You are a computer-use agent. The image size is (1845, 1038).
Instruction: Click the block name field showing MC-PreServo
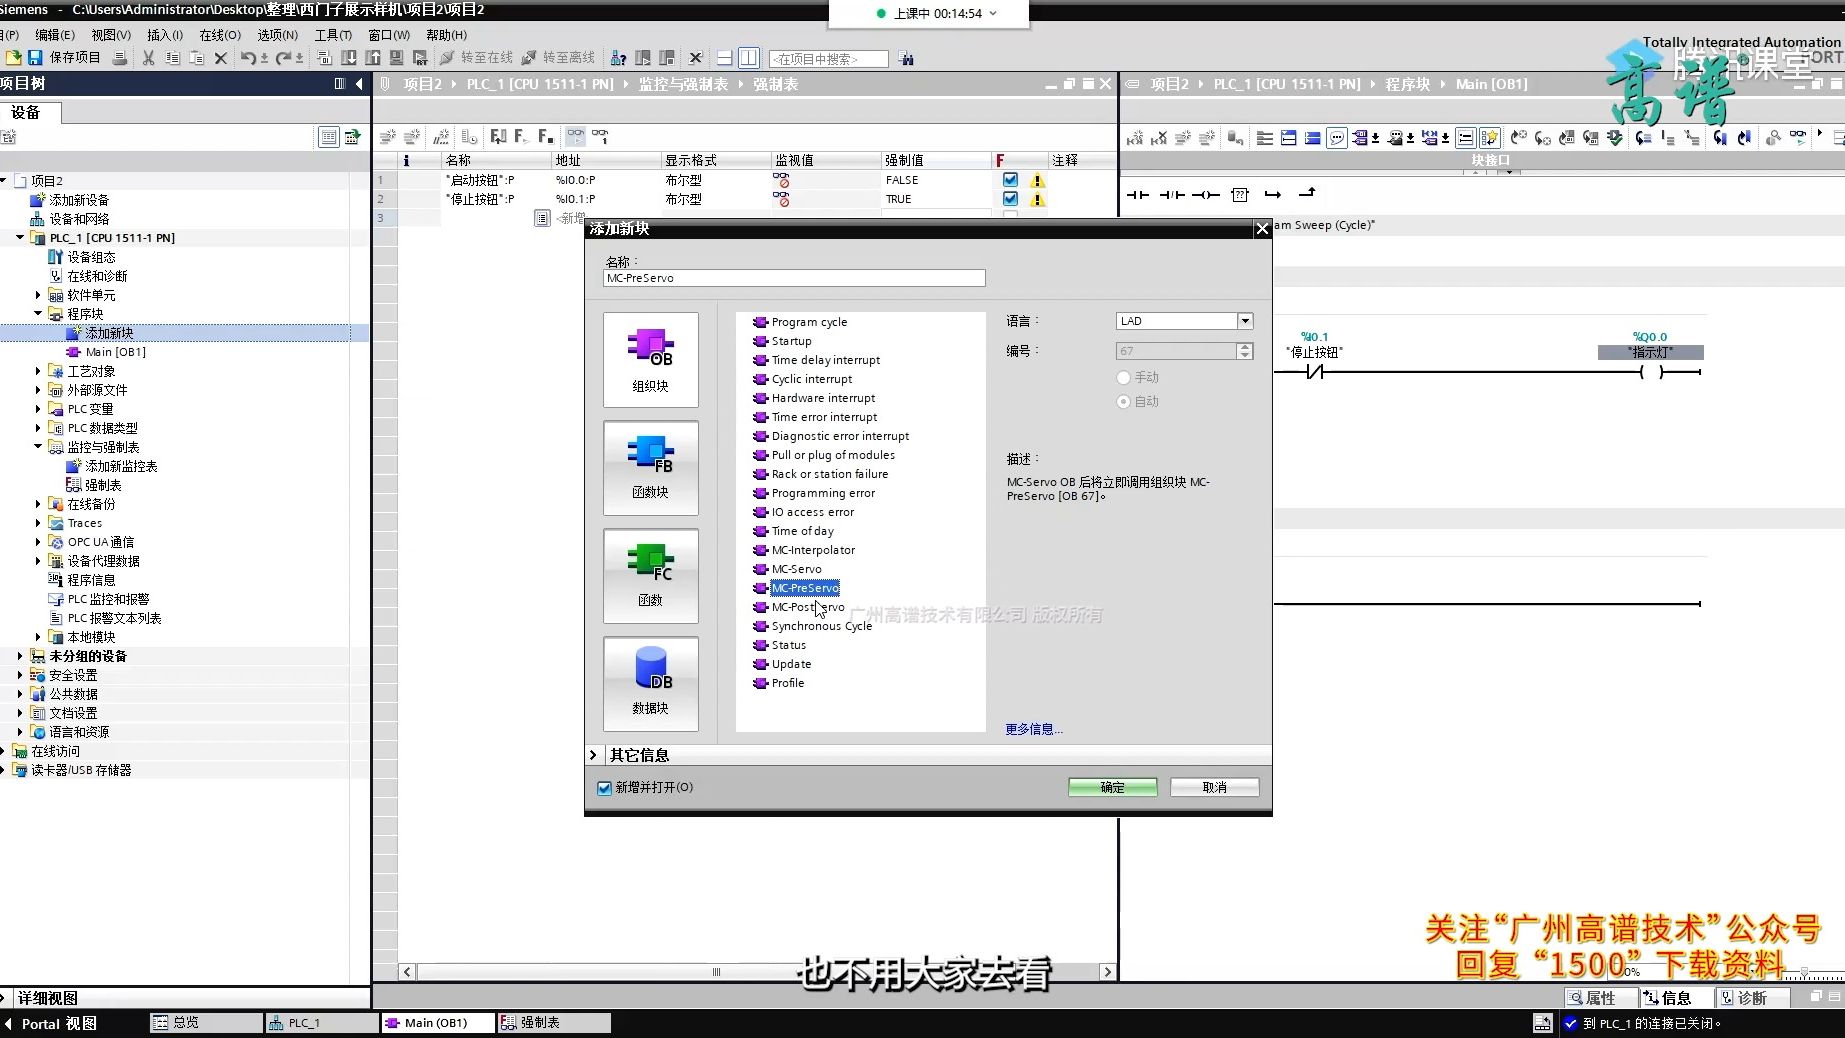click(792, 278)
